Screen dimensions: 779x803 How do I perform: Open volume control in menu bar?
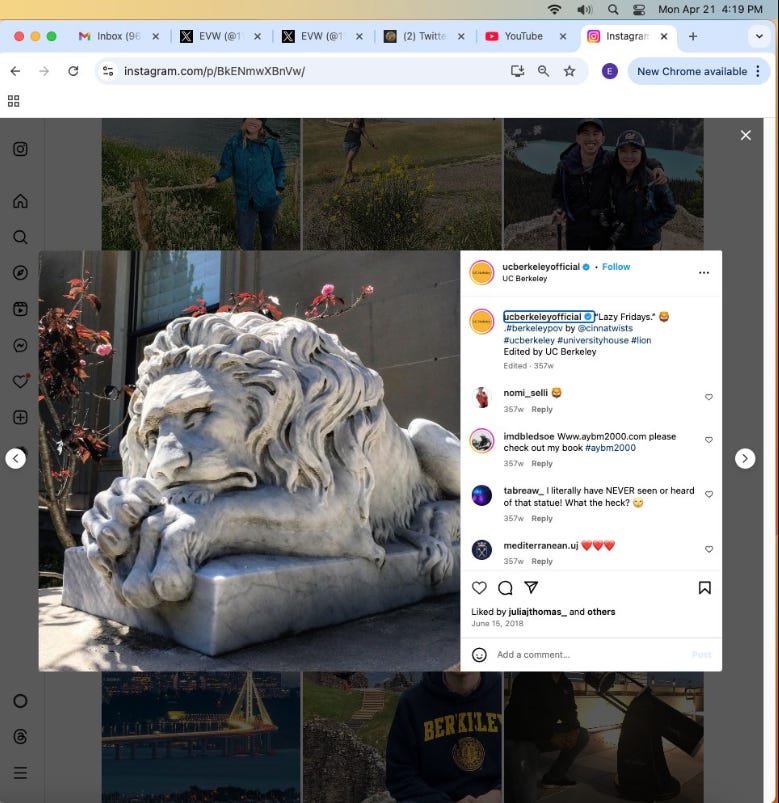click(x=584, y=9)
